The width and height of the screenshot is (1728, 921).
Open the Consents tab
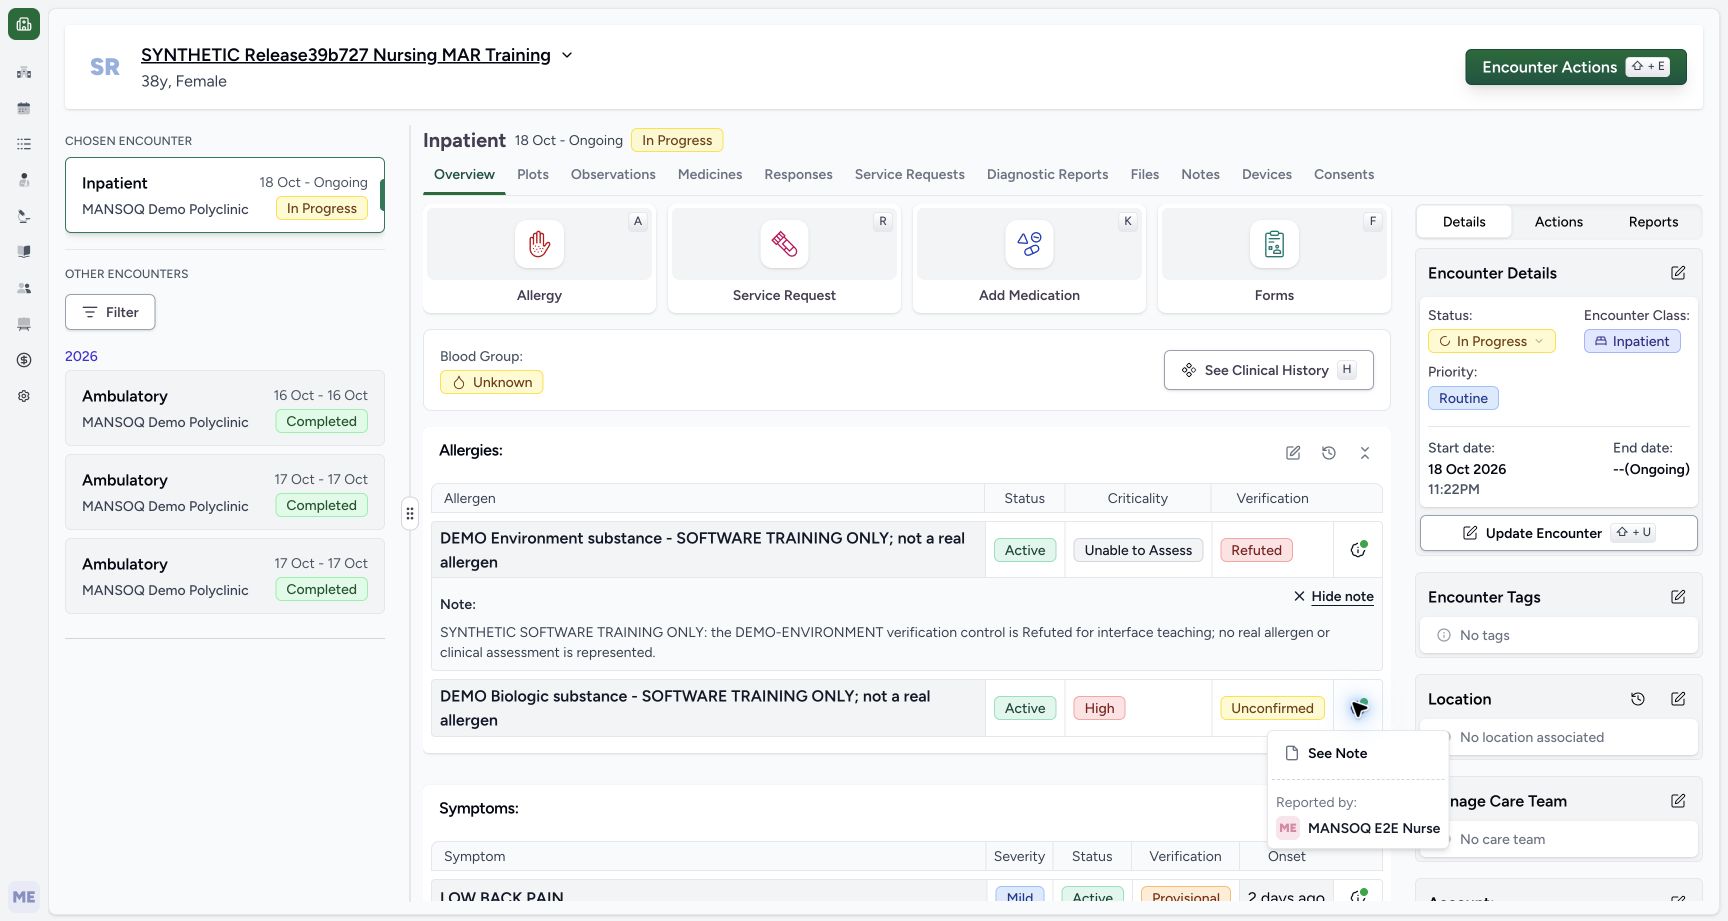(1344, 174)
